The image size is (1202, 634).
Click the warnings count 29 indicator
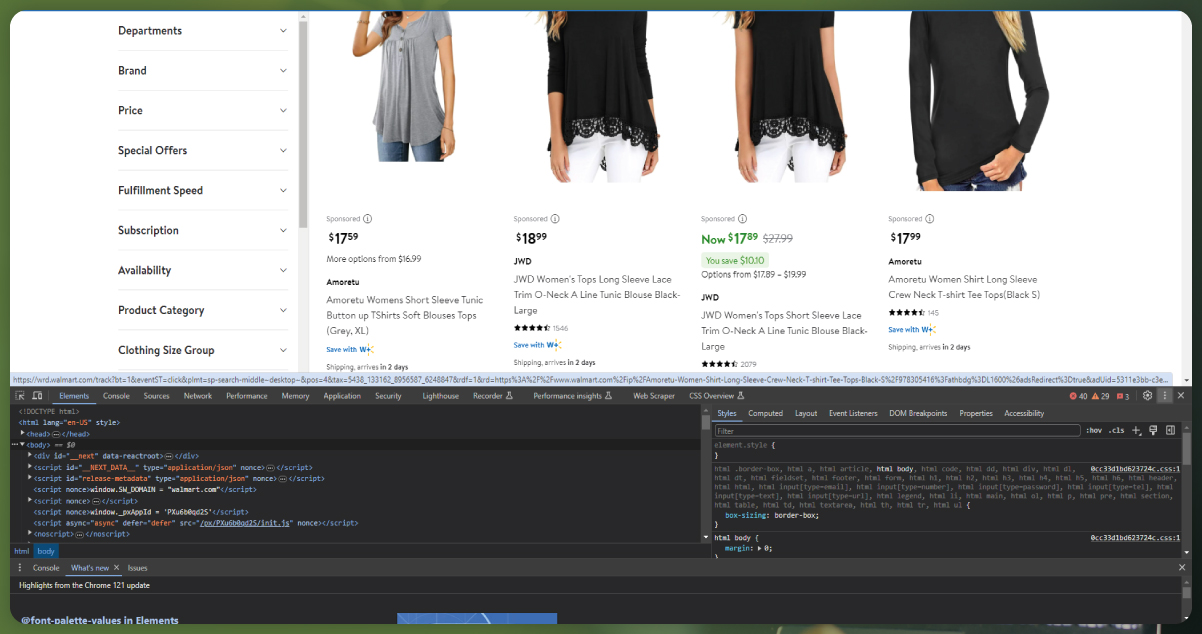1100,397
